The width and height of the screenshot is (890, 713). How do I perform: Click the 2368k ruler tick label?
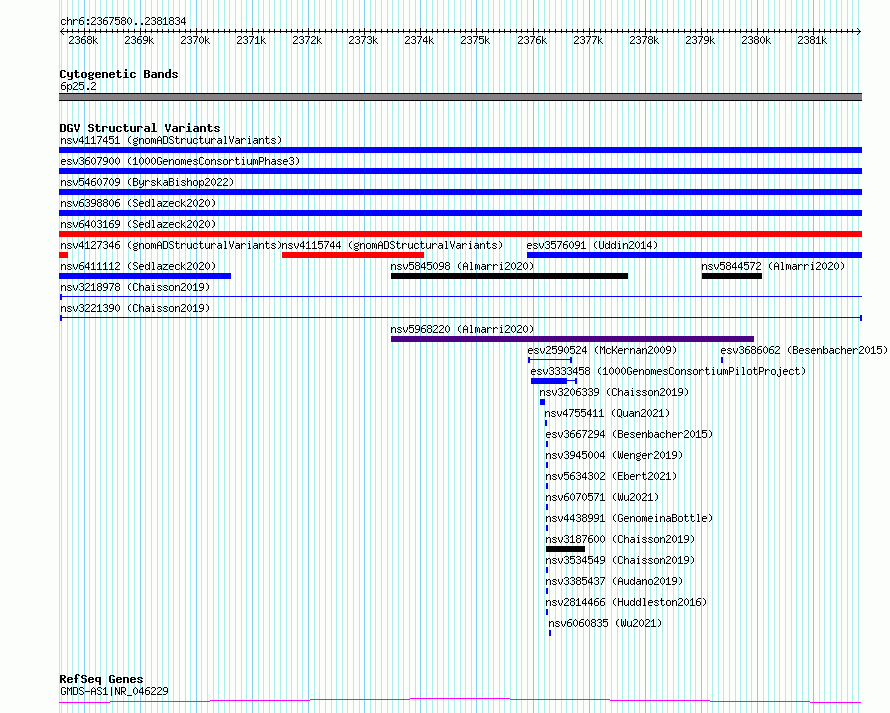pos(83,40)
